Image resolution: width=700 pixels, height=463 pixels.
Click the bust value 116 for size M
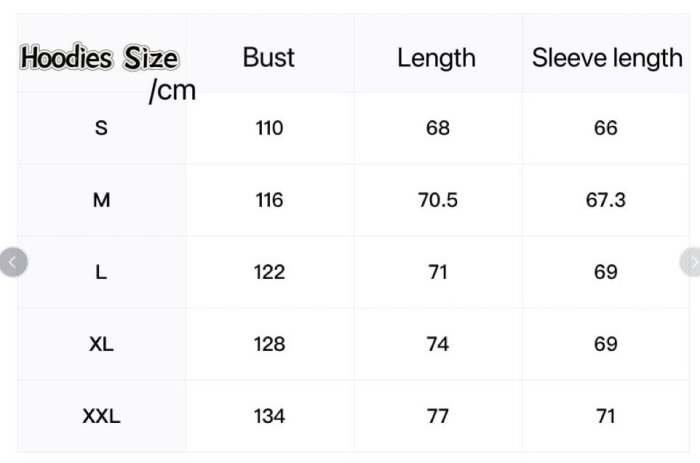pos(269,200)
